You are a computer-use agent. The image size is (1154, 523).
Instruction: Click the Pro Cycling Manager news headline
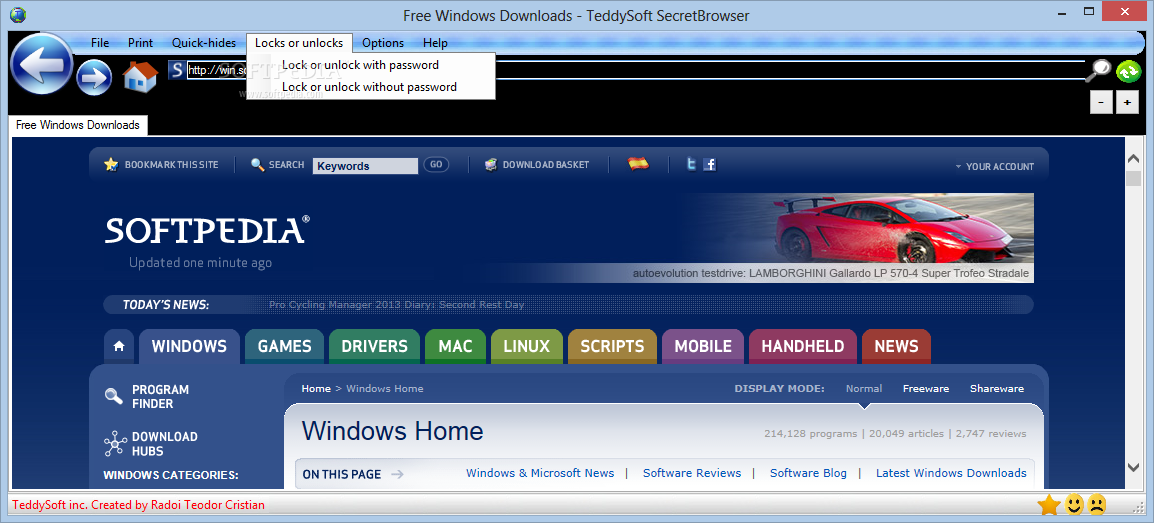pyautogui.click(x=397, y=305)
